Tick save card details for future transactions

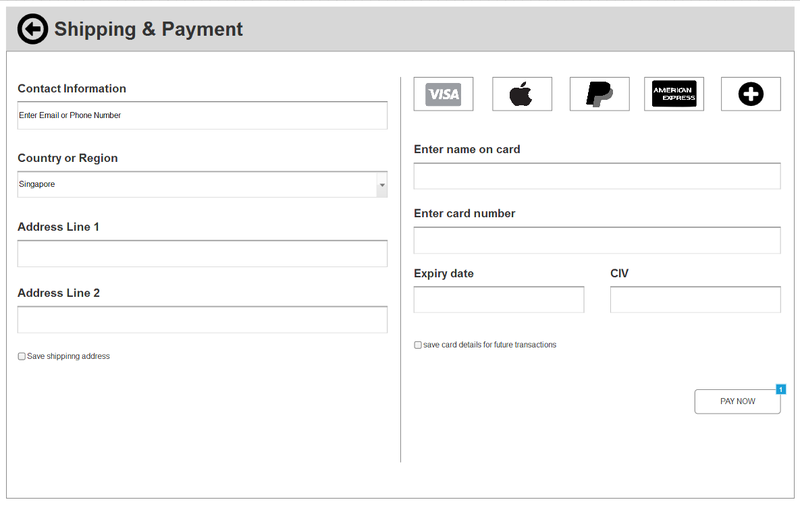(418, 345)
